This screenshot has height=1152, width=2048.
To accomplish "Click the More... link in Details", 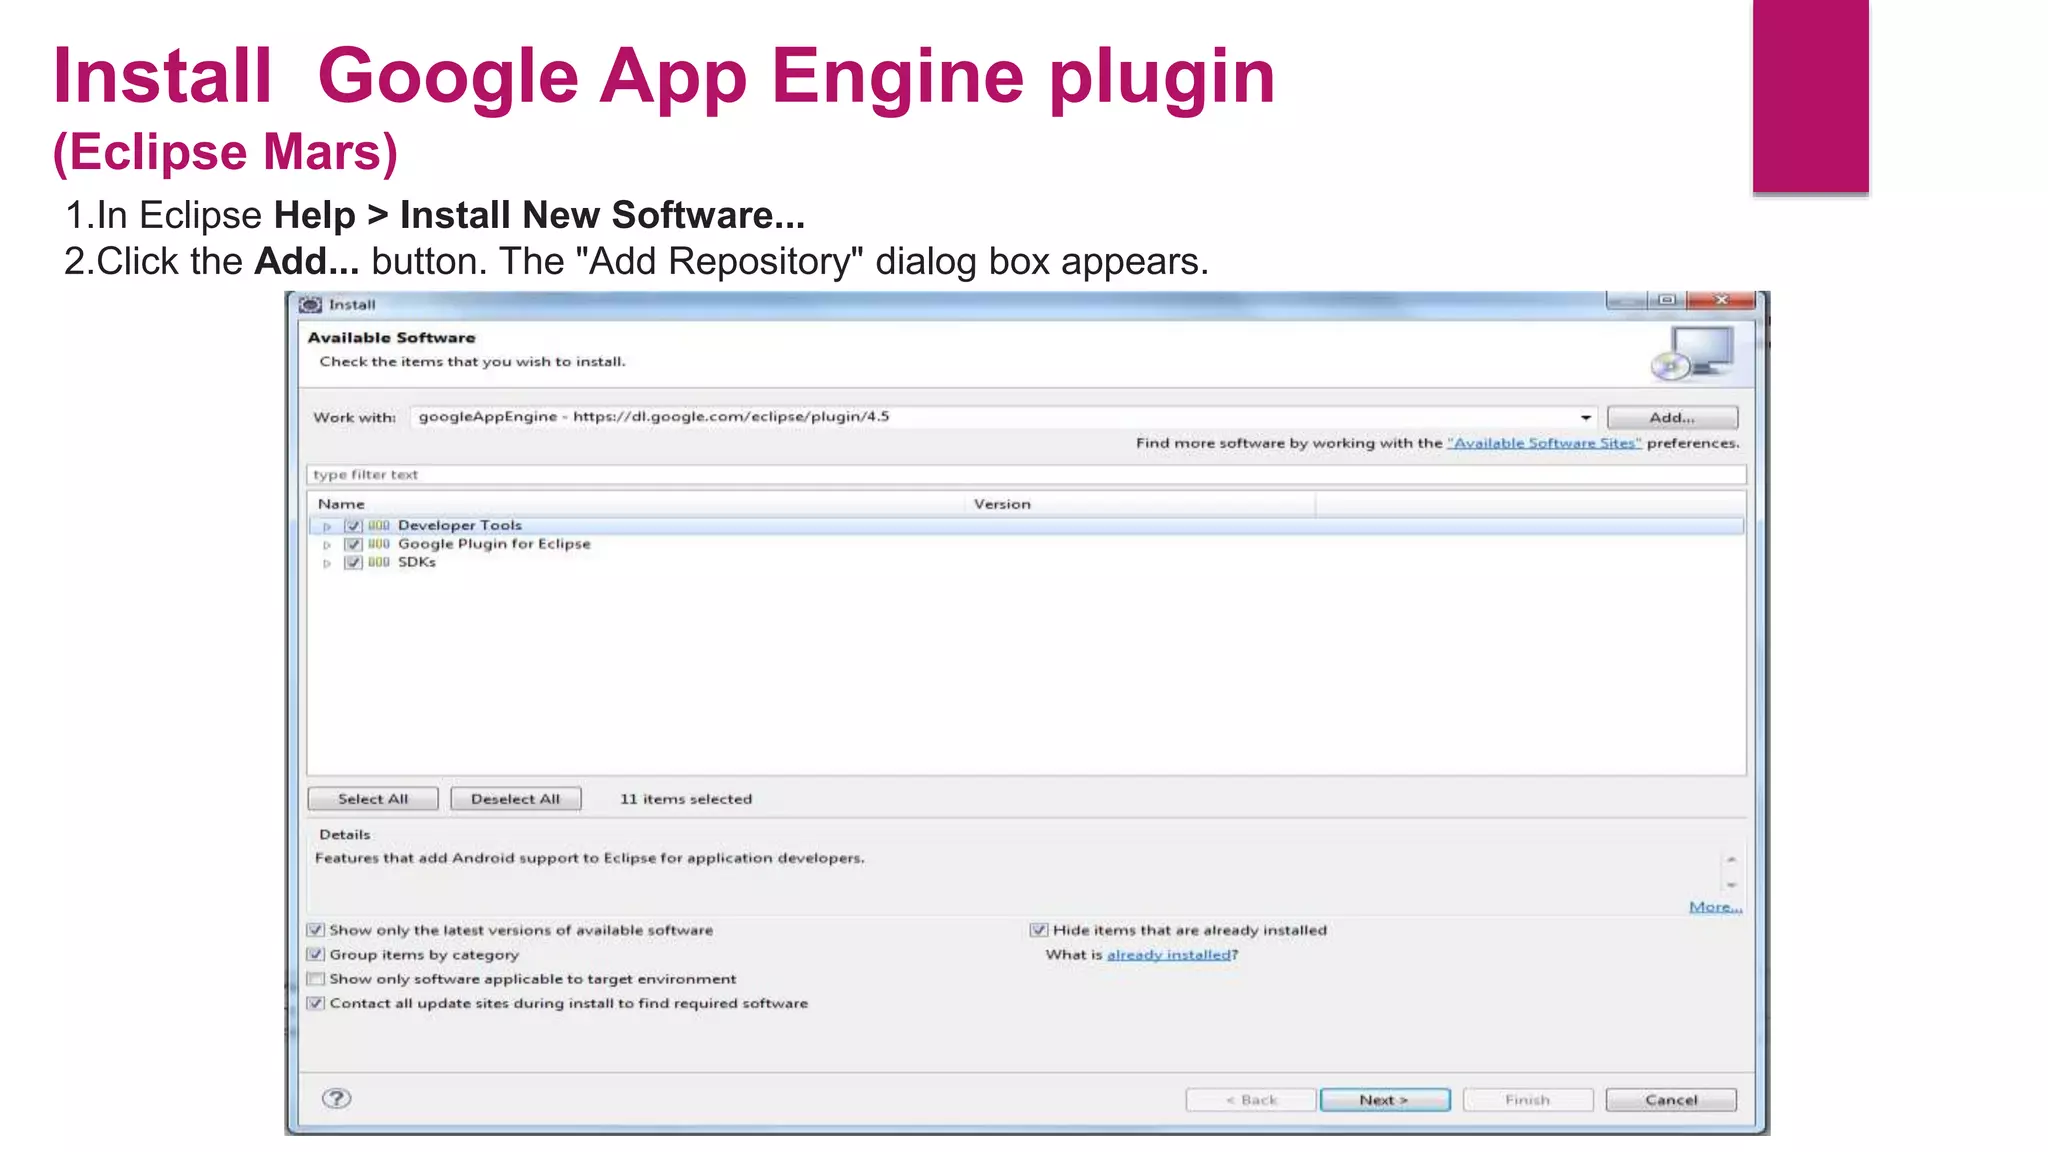I will pyautogui.click(x=1715, y=907).
